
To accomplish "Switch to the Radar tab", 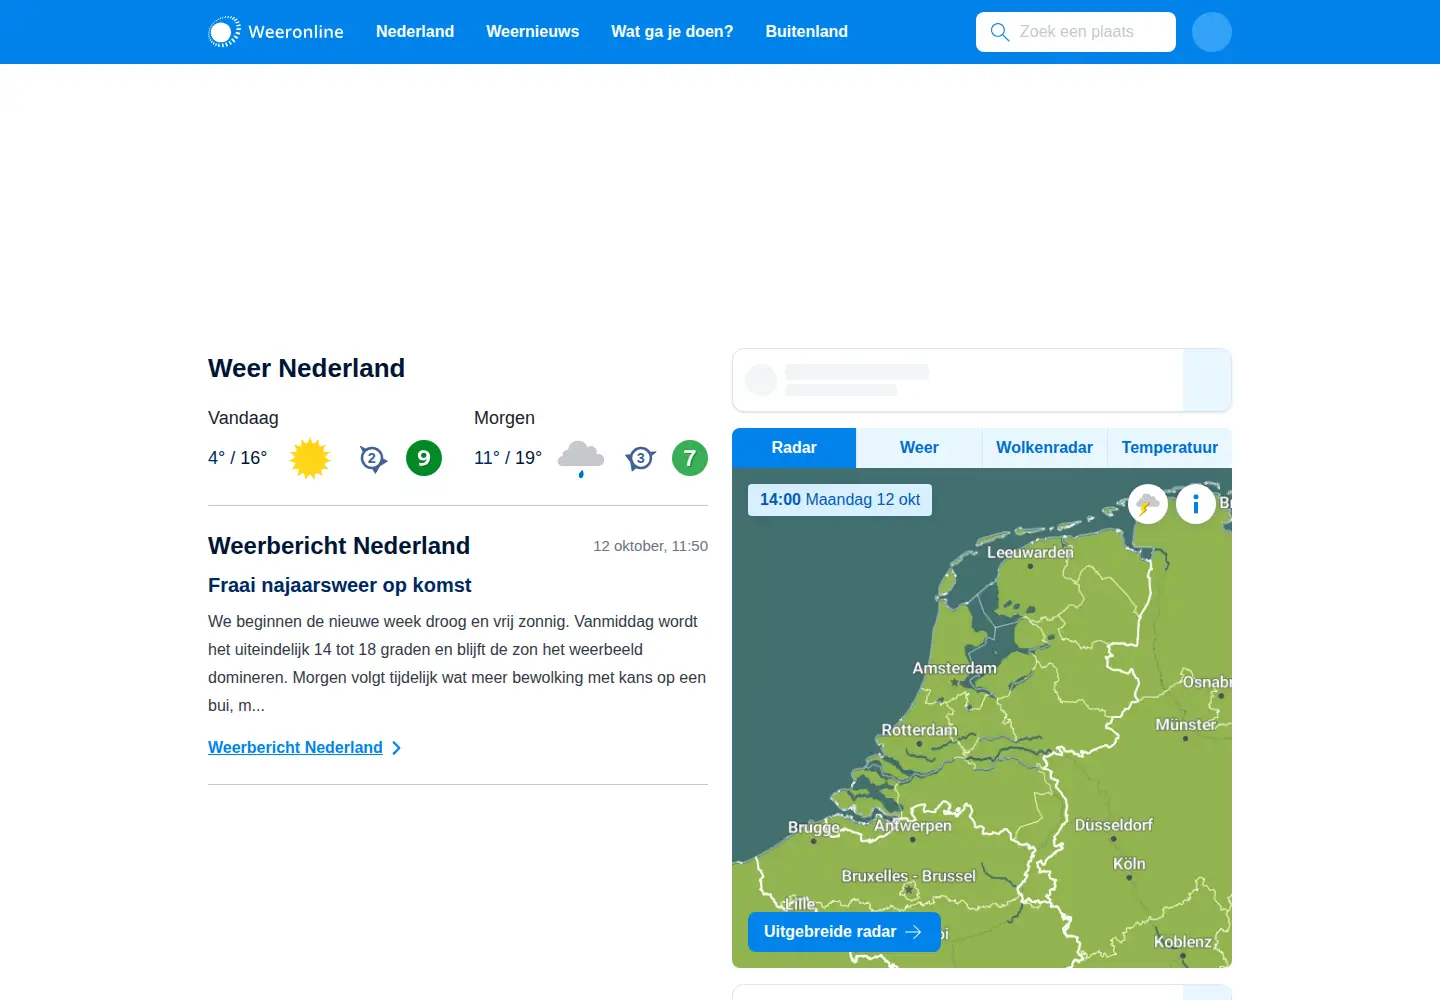I will pyautogui.click(x=794, y=448).
